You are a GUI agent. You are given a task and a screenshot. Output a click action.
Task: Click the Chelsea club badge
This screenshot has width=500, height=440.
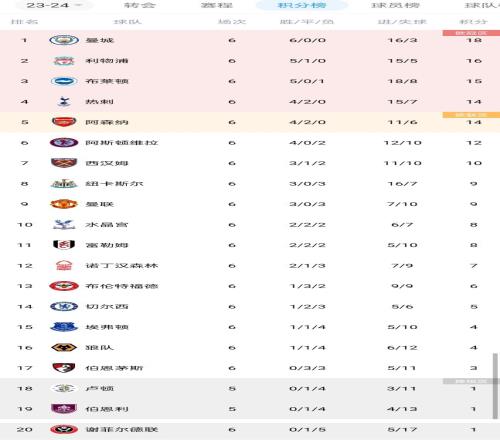(64, 307)
